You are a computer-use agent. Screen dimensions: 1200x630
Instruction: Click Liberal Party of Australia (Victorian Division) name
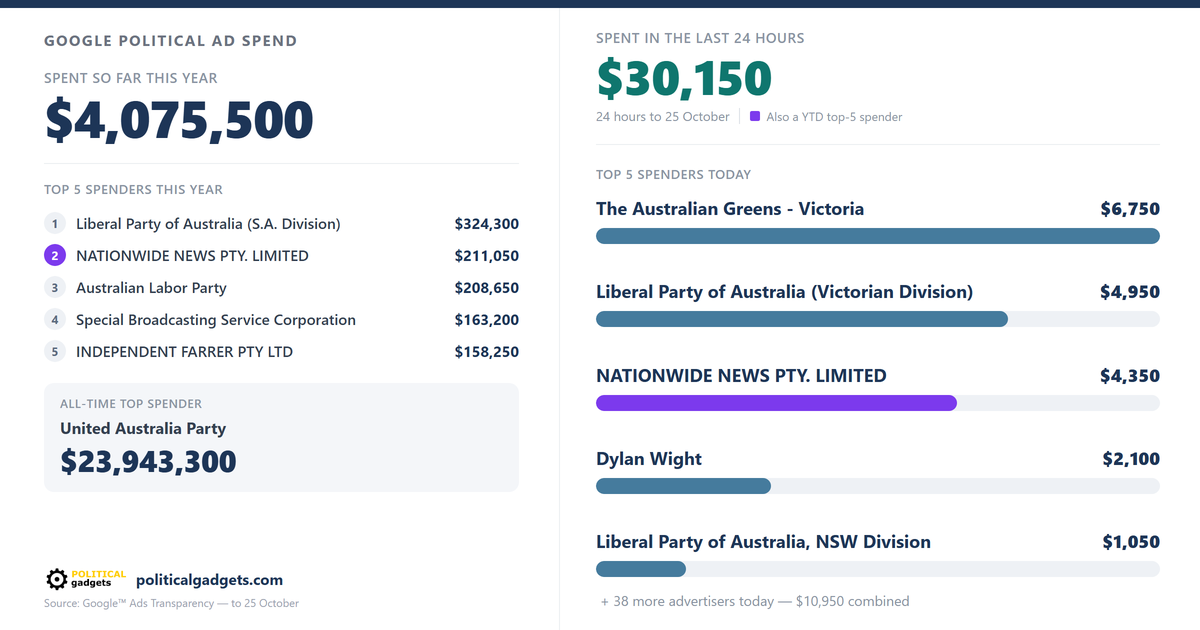[x=784, y=292]
